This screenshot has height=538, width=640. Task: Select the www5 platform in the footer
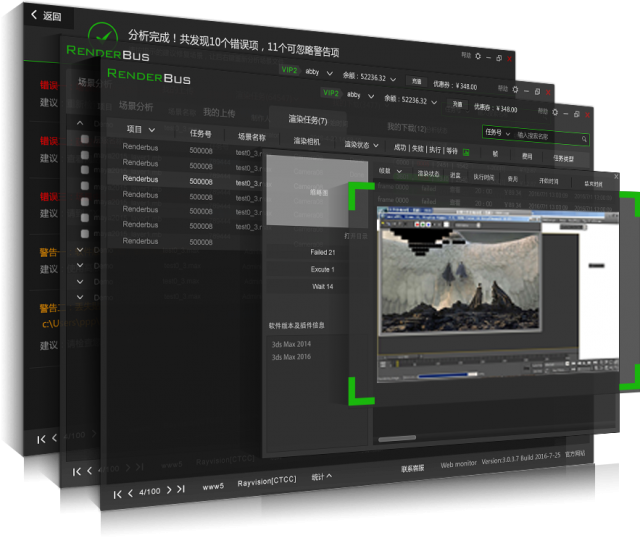tap(213, 486)
